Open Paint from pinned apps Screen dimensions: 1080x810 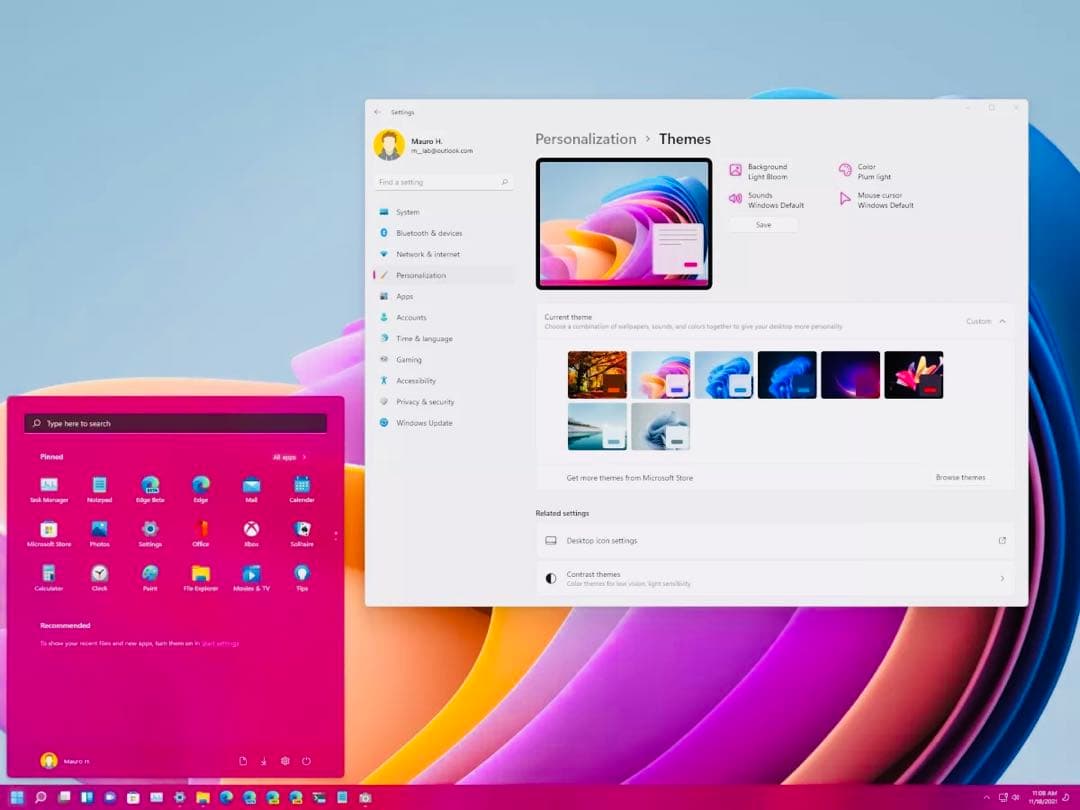click(x=150, y=574)
